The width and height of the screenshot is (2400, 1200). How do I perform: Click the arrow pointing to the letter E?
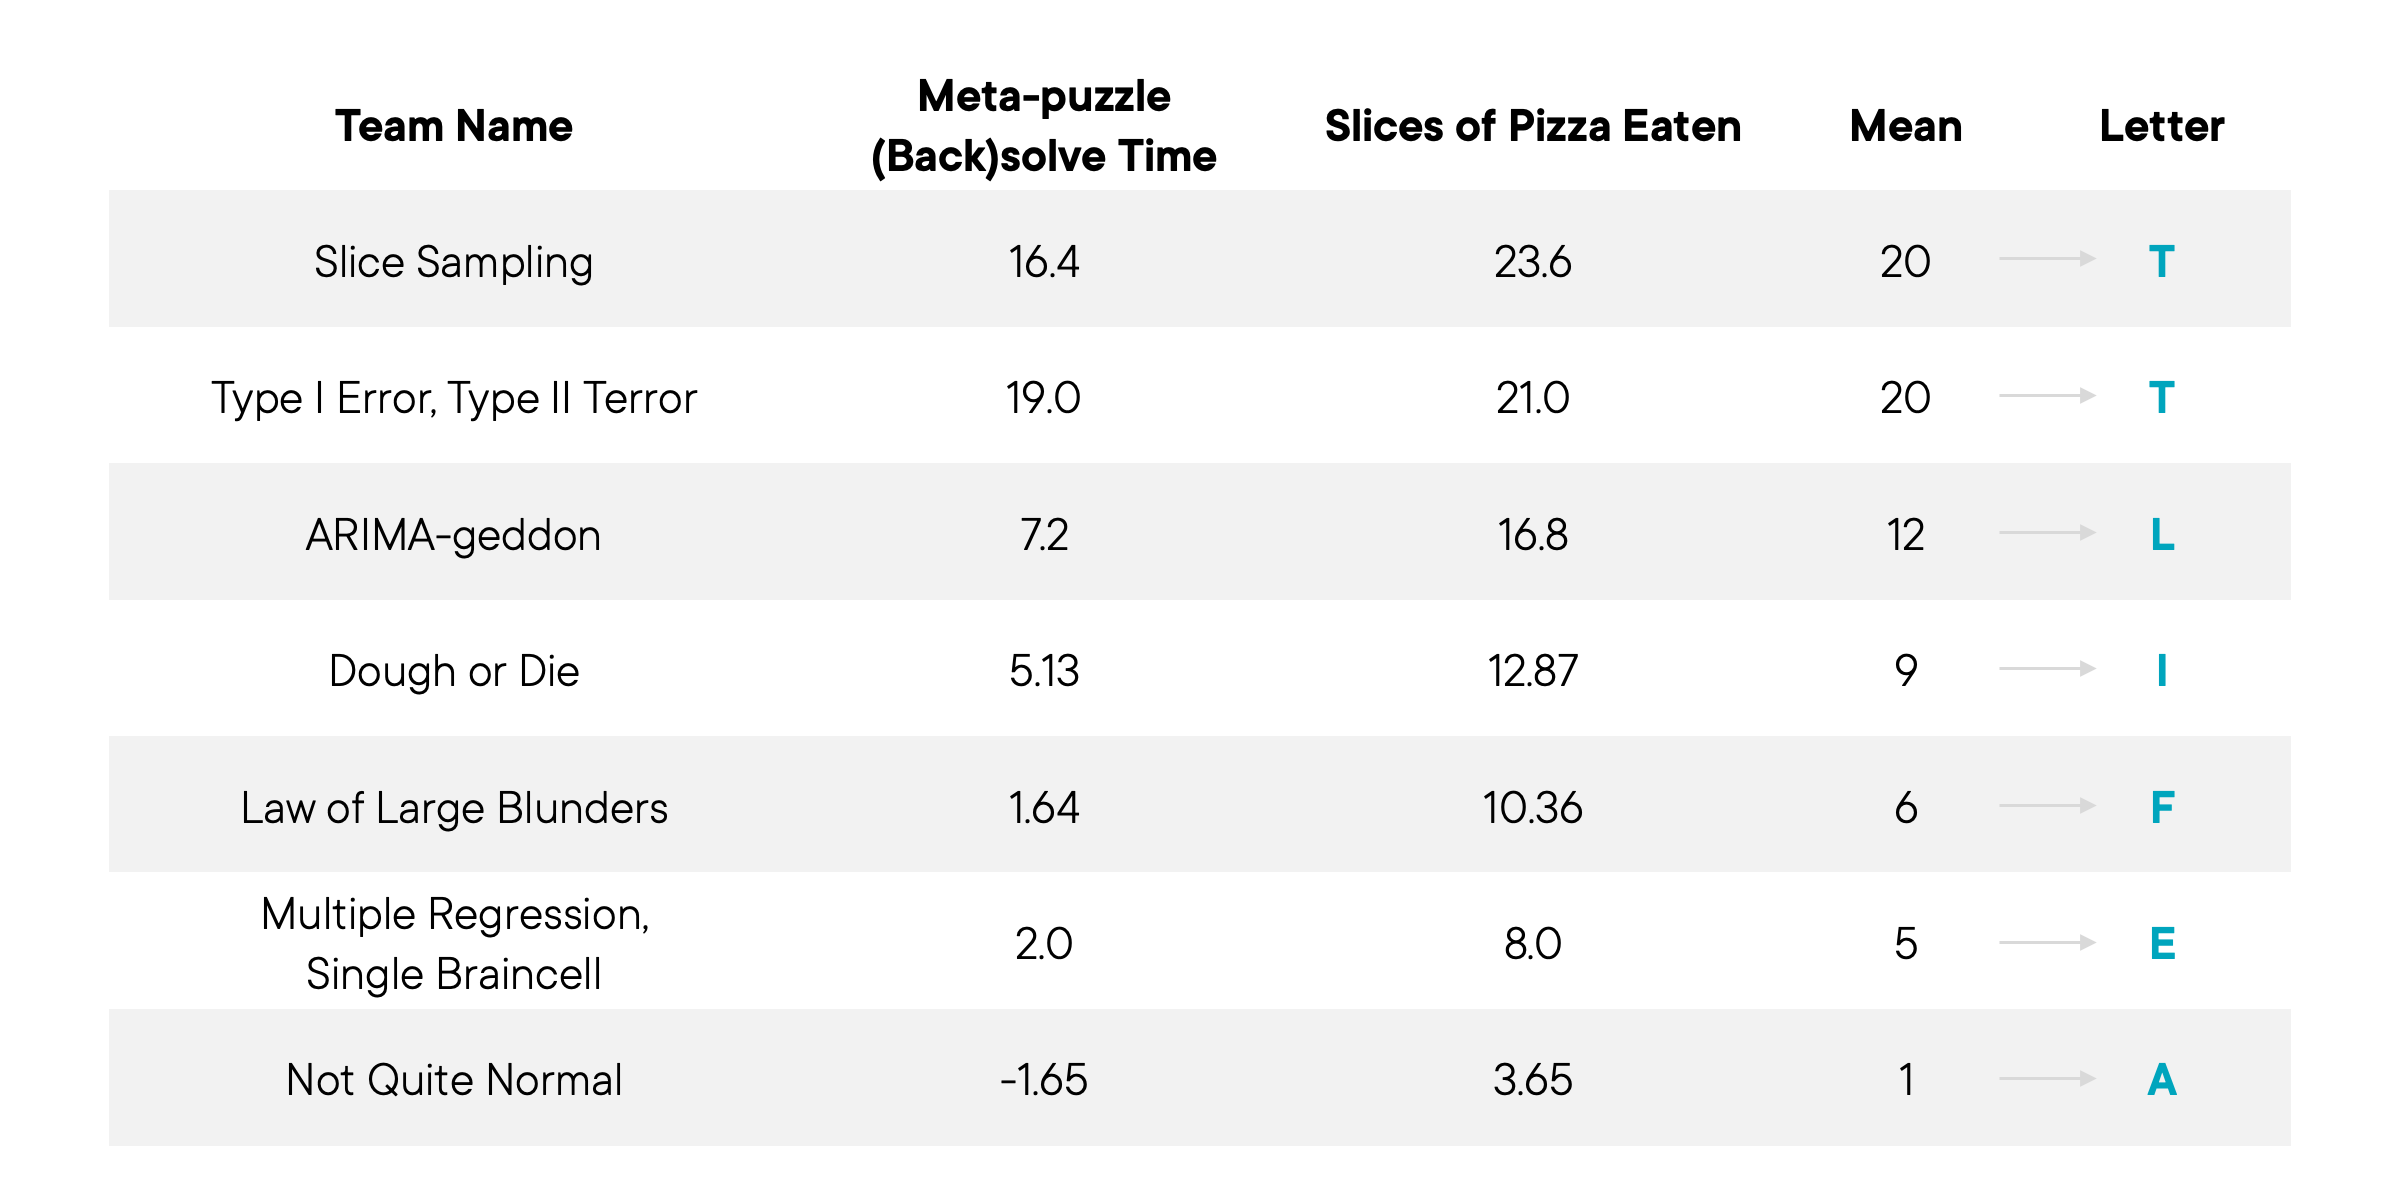click(2047, 943)
